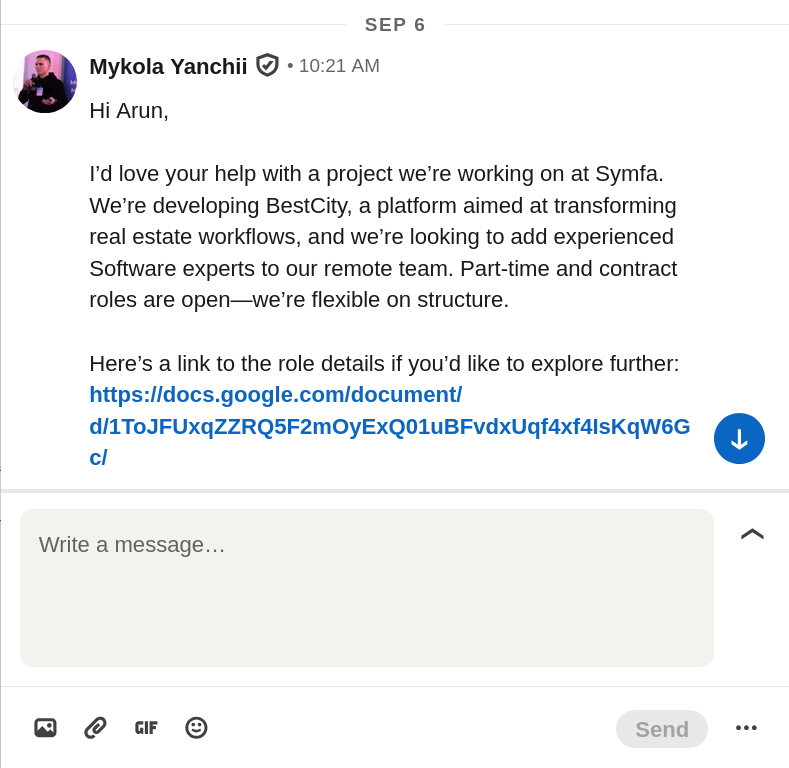Click the 10:21 AM timestamp
Image resolution: width=789 pixels, height=768 pixels.
point(339,66)
